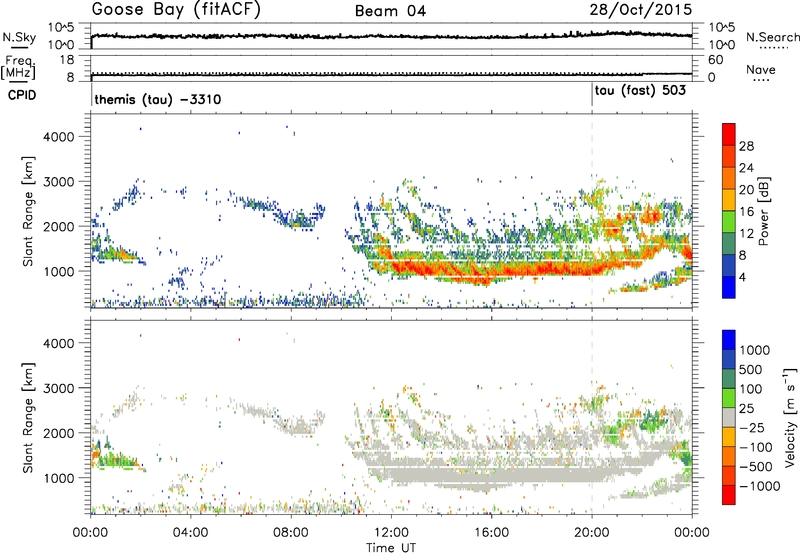This screenshot has height=554, width=800.
Task: Click the "Goose Bay (fitACF)" plot title
Action: 176,10
